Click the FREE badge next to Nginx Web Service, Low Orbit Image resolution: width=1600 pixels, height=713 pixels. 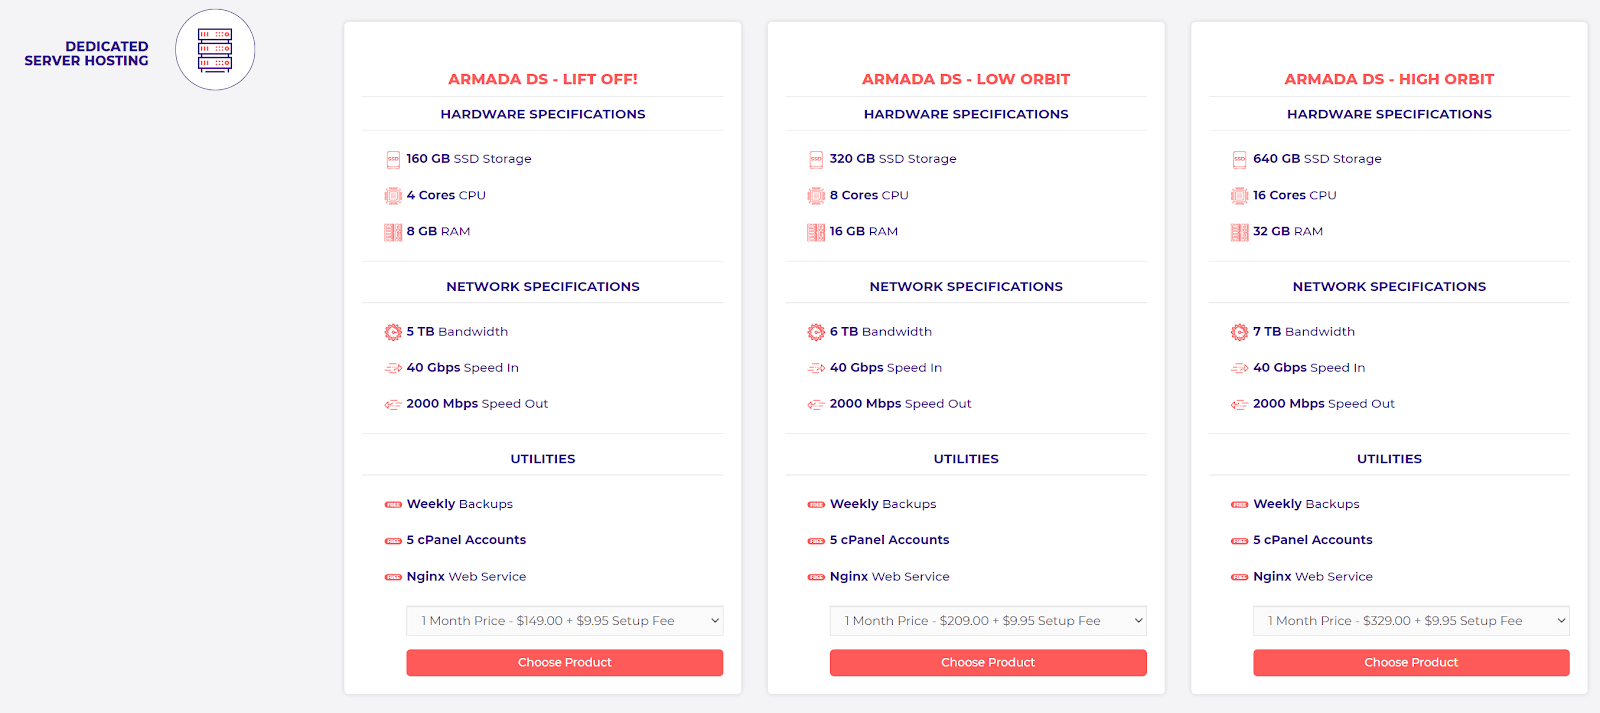816,576
